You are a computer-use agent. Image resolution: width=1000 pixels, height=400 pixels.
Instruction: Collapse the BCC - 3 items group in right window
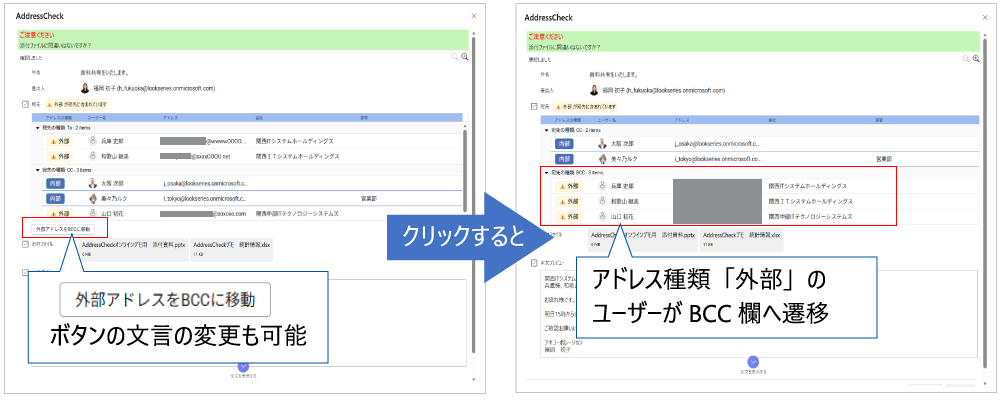coord(545,173)
